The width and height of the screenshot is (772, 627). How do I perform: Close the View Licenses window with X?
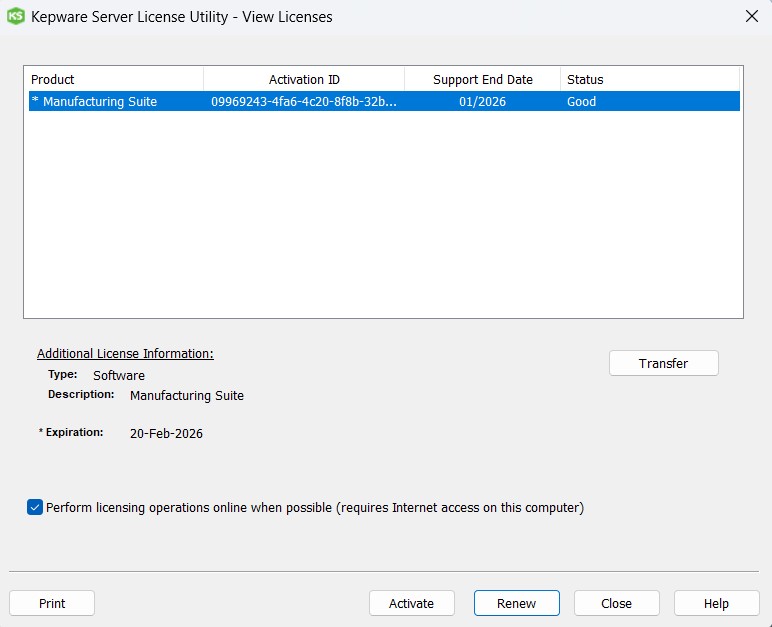click(x=751, y=16)
